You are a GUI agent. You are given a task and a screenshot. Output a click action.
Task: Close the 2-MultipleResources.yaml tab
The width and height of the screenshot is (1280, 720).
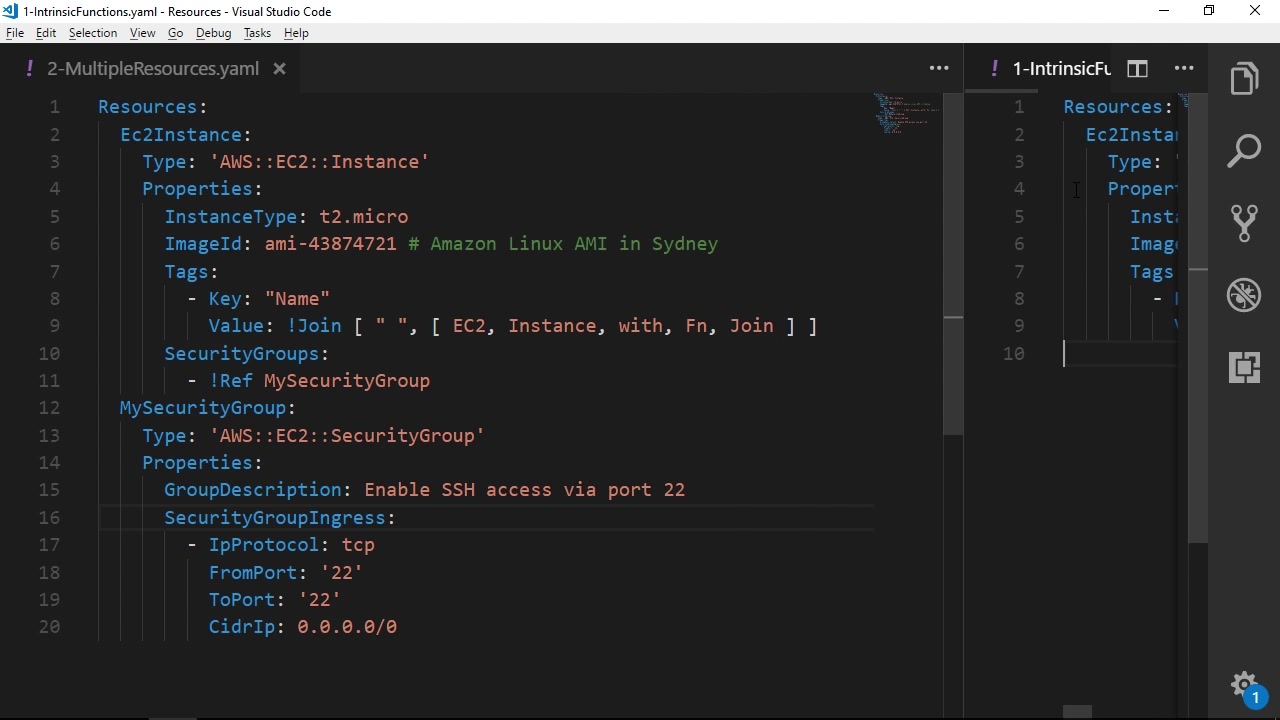pyautogui.click(x=280, y=69)
